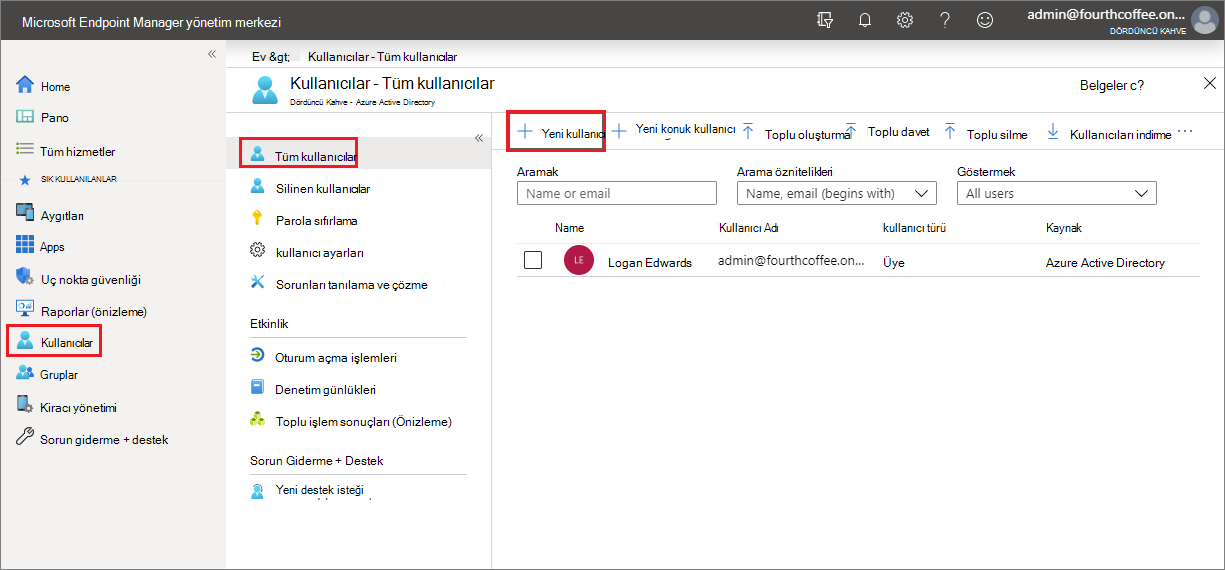The width and height of the screenshot is (1225, 570).
Task: Close the Kullanıcılar blade
Action: click(1209, 84)
